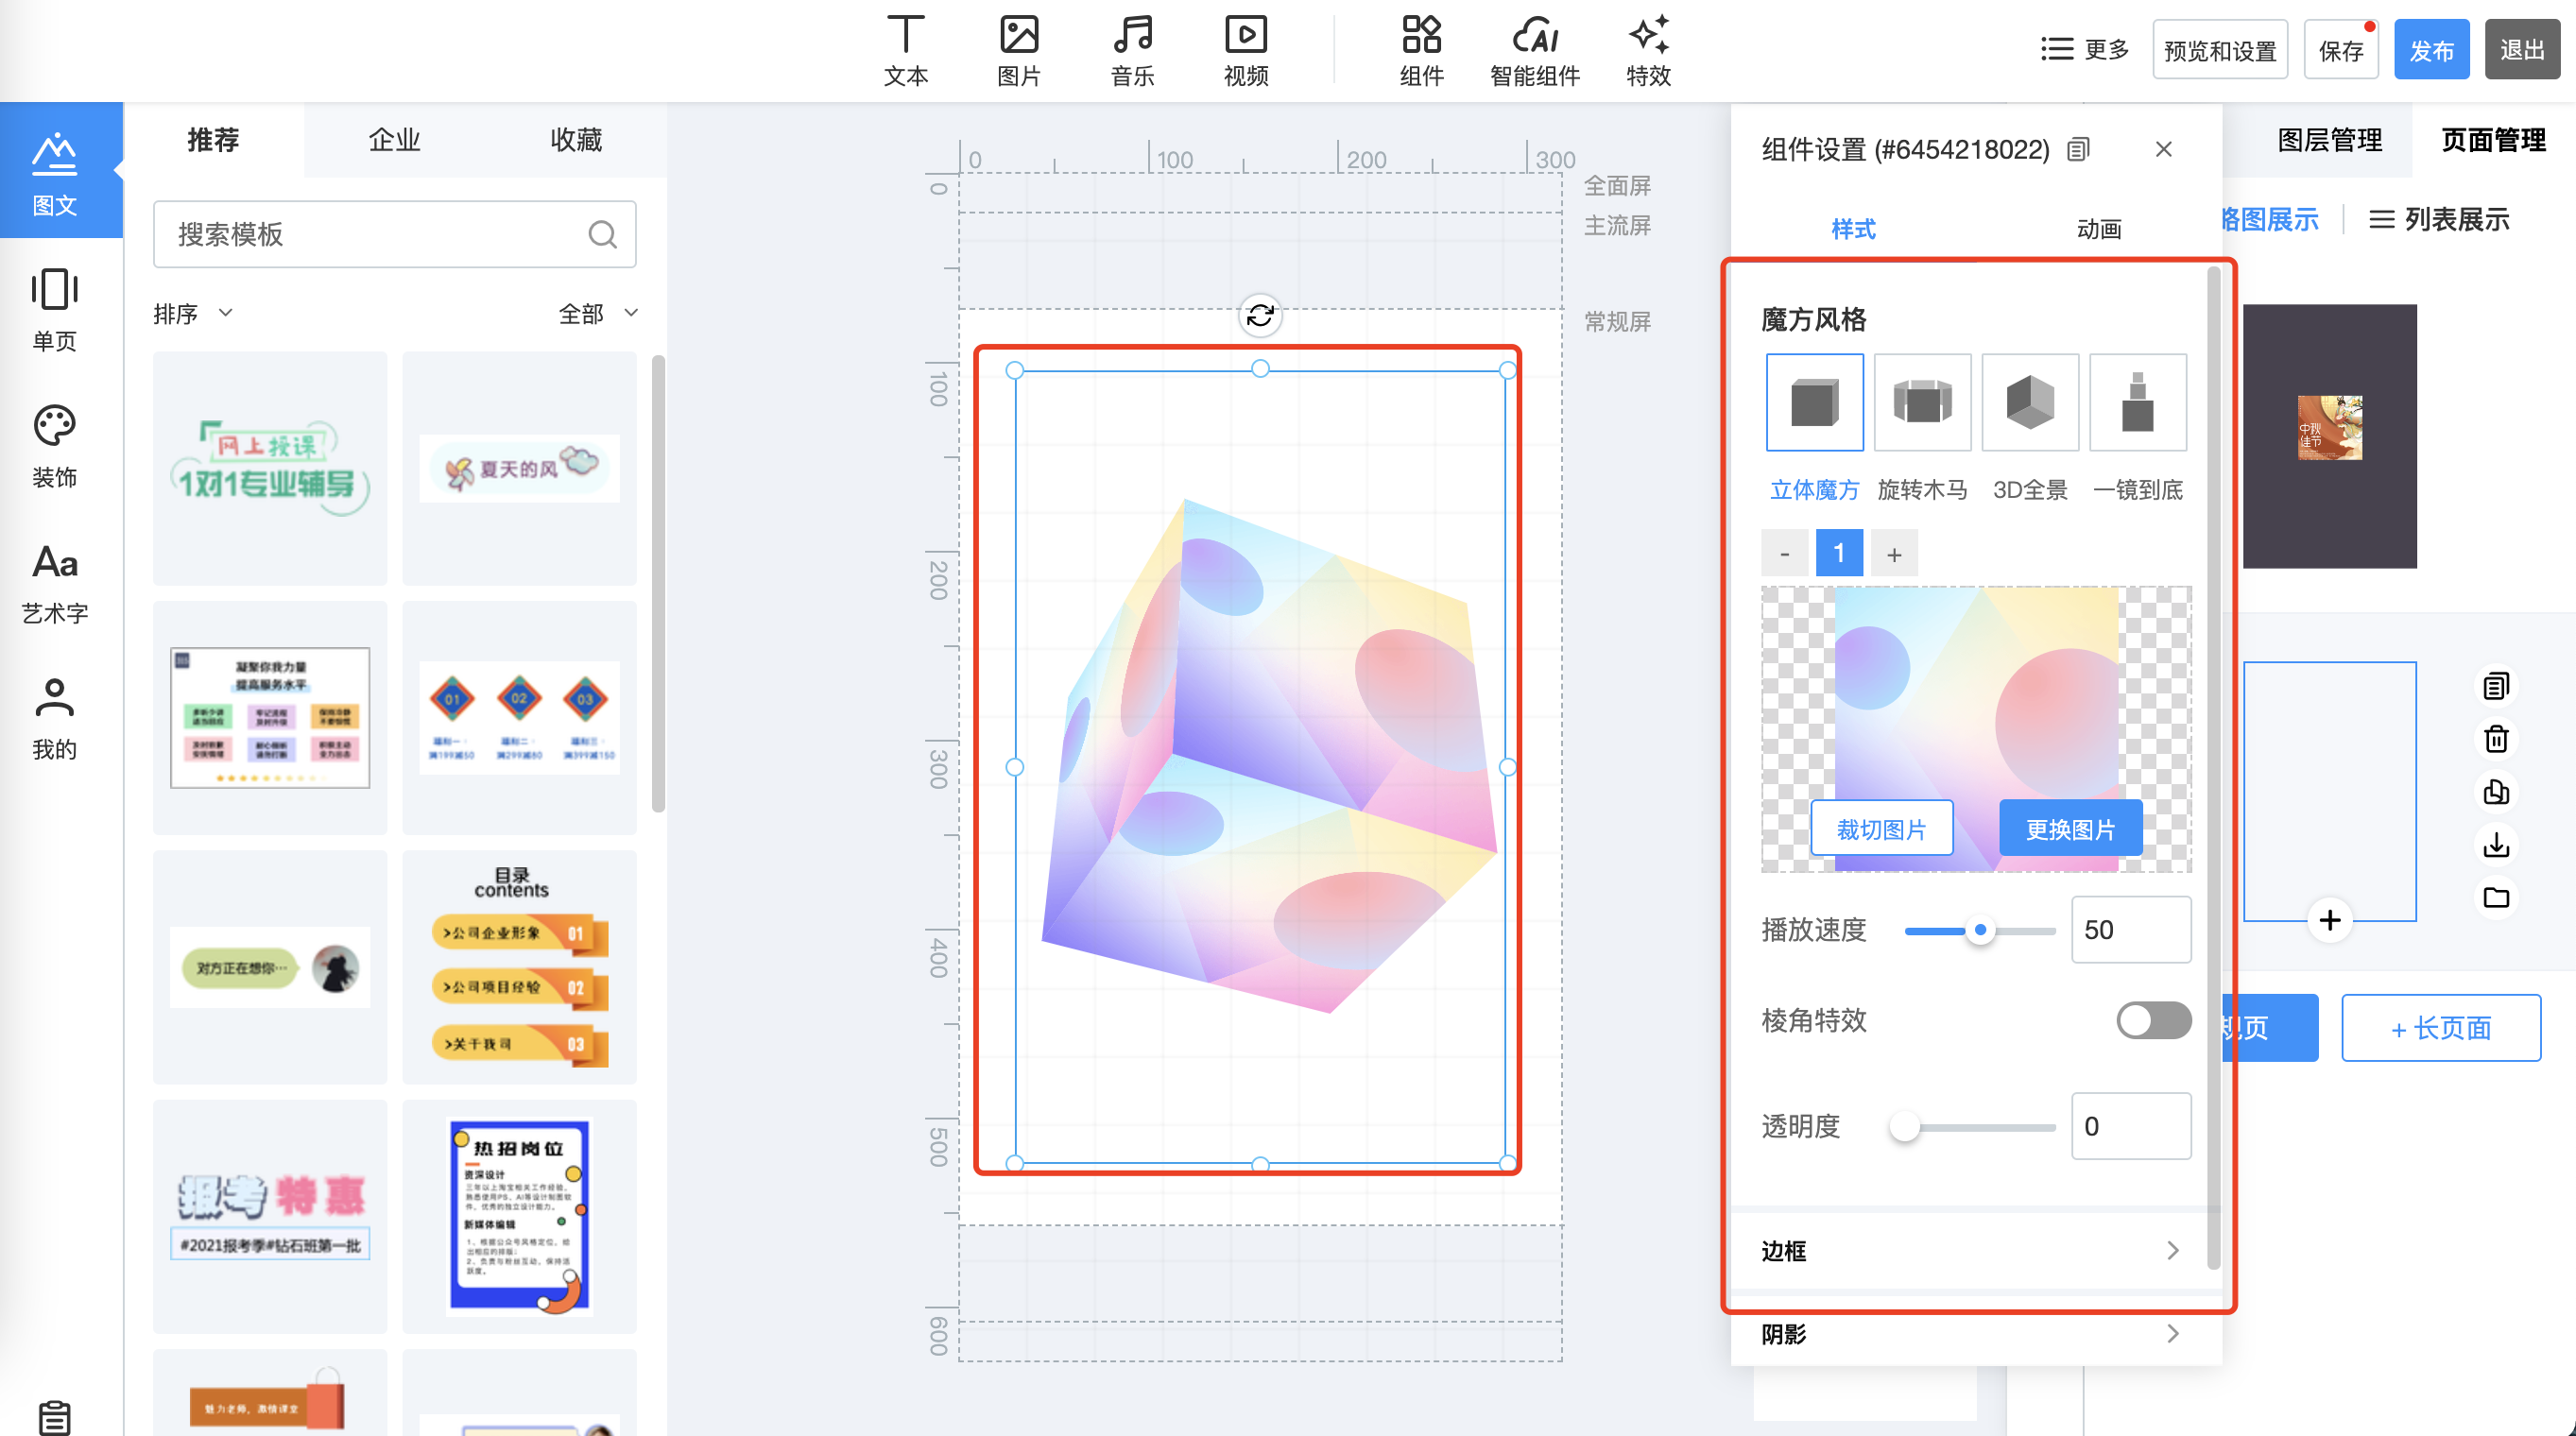Click the 搜索模板 search field

coord(394,234)
